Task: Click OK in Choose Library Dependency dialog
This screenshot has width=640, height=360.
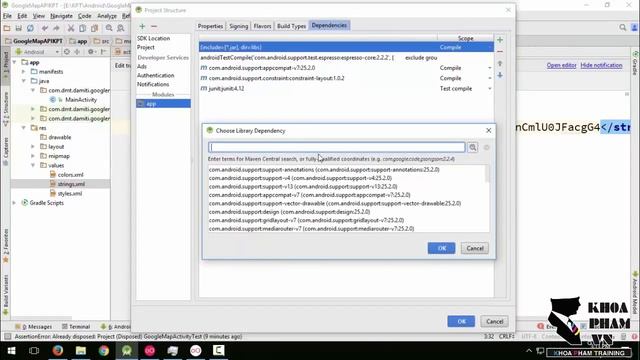Action: pyautogui.click(x=441, y=248)
